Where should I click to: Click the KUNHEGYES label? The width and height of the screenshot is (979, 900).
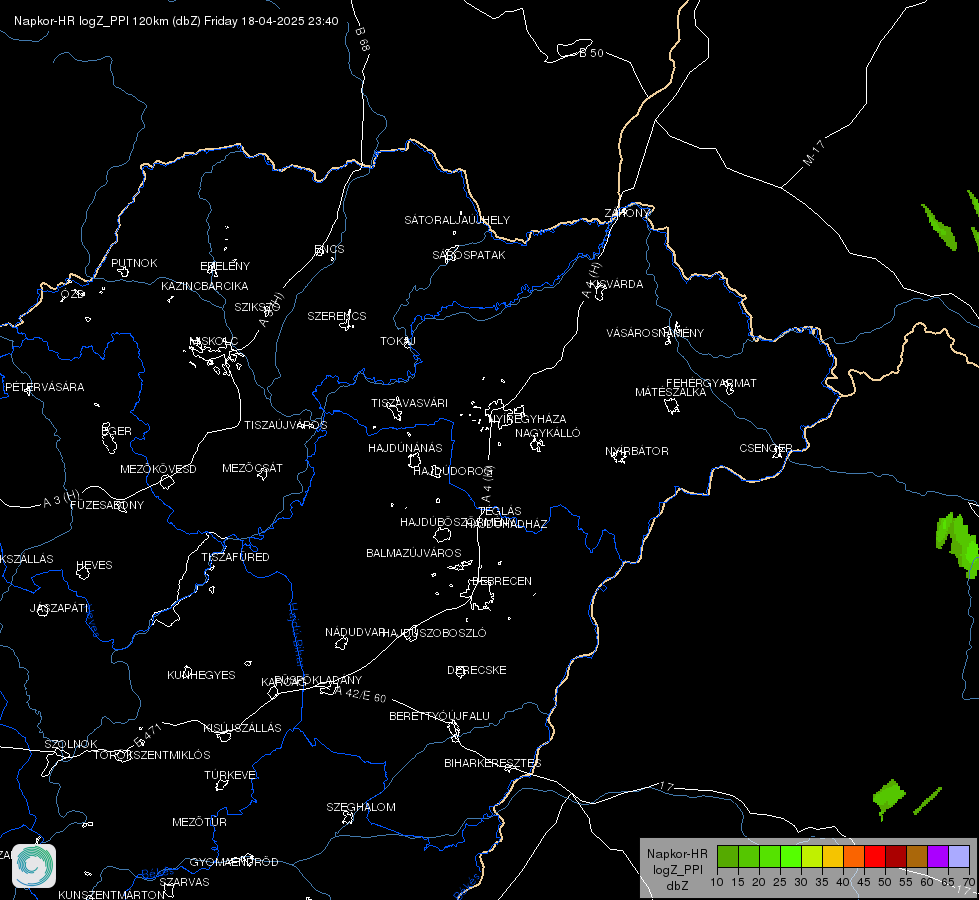201,675
